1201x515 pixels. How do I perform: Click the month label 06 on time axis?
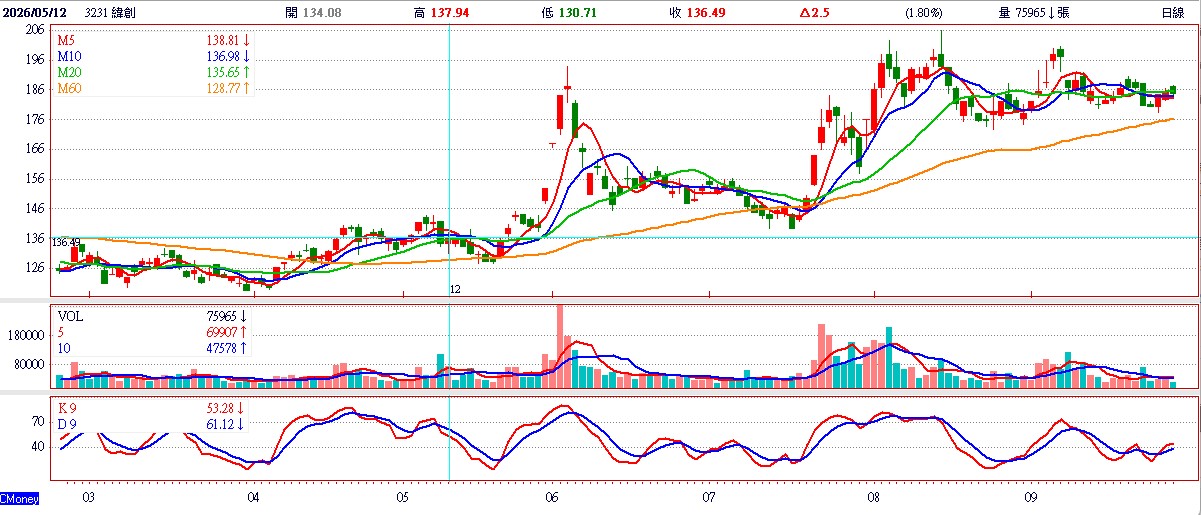tap(553, 497)
